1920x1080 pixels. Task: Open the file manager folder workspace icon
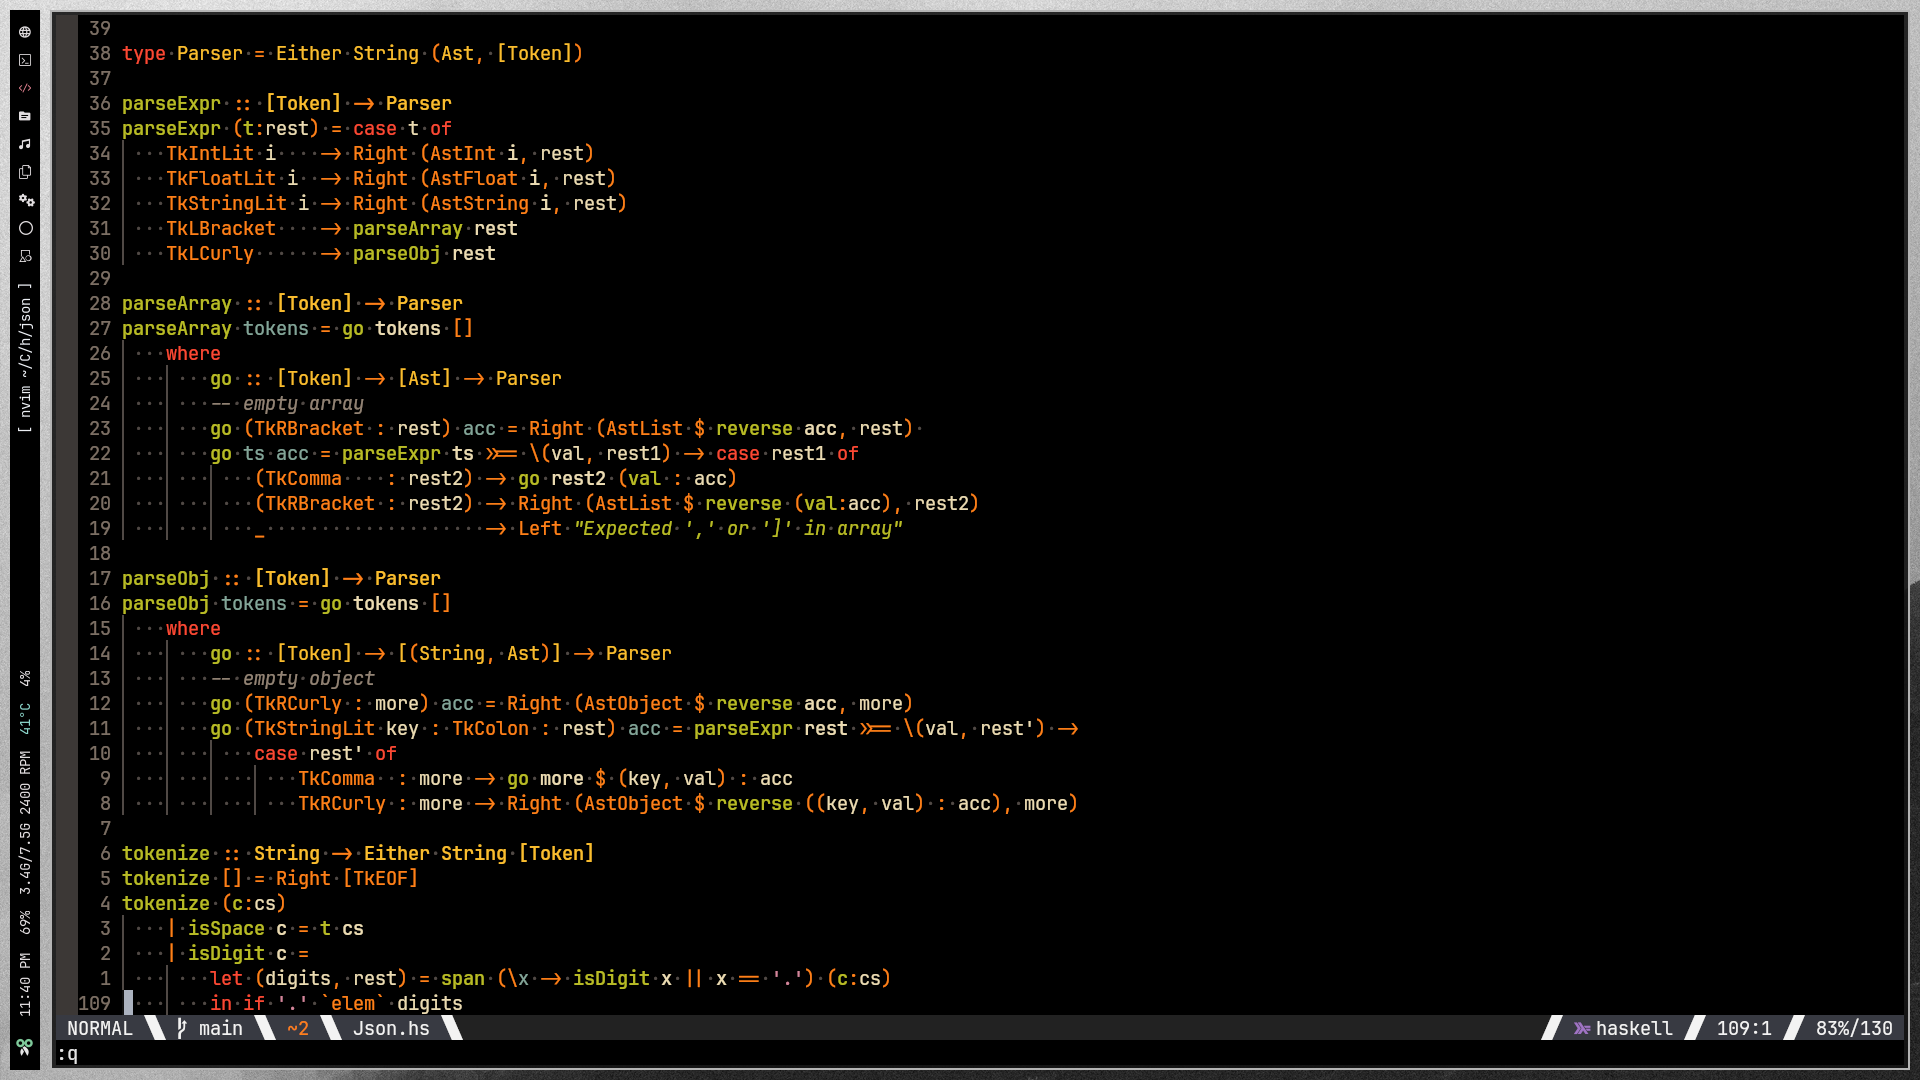click(x=25, y=116)
